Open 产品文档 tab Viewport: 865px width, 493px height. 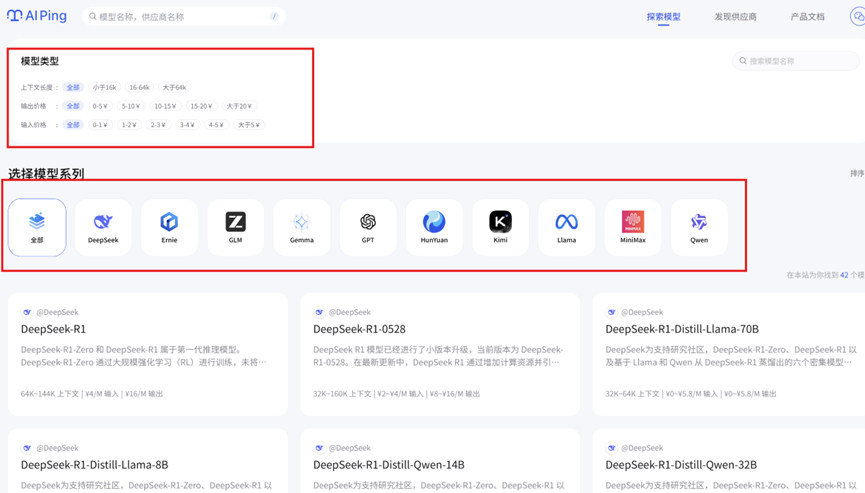point(808,17)
